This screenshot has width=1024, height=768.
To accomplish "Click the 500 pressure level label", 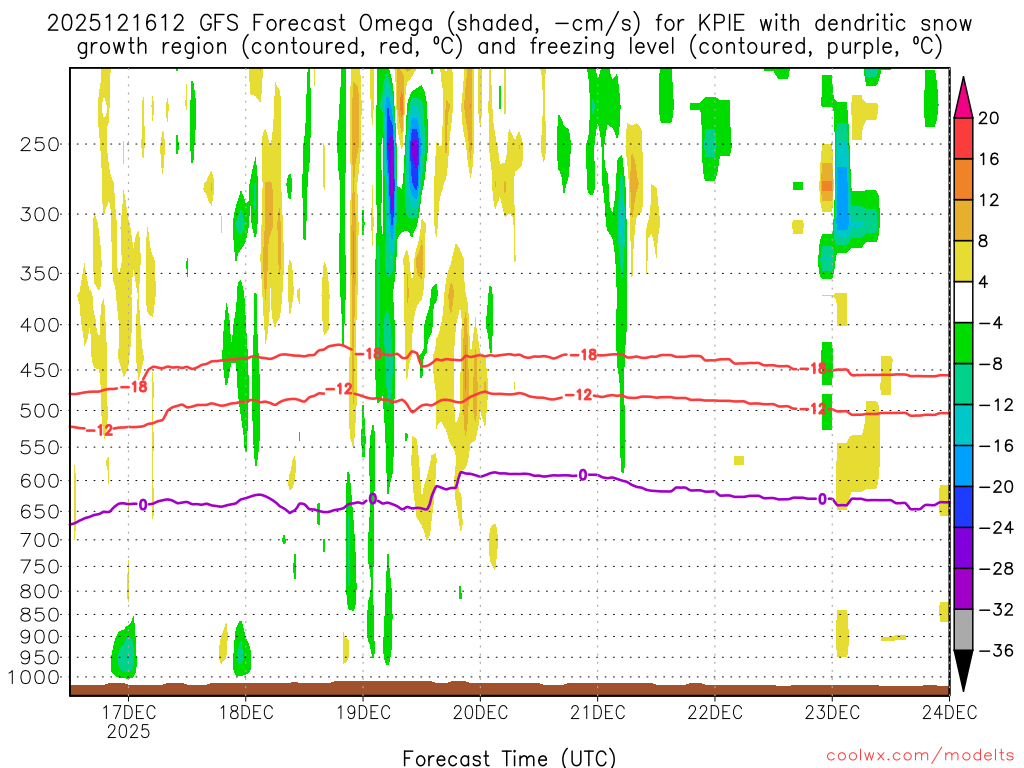I will click(x=40, y=411).
